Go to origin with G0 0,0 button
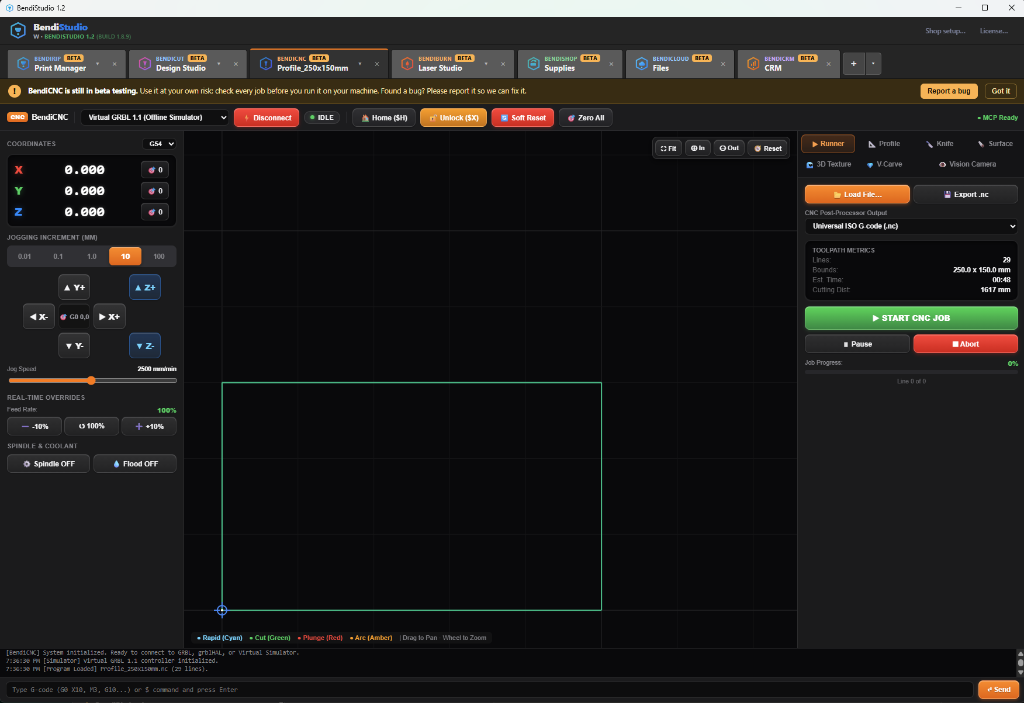Image resolution: width=1024 pixels, height=703 pixels. 74,316
